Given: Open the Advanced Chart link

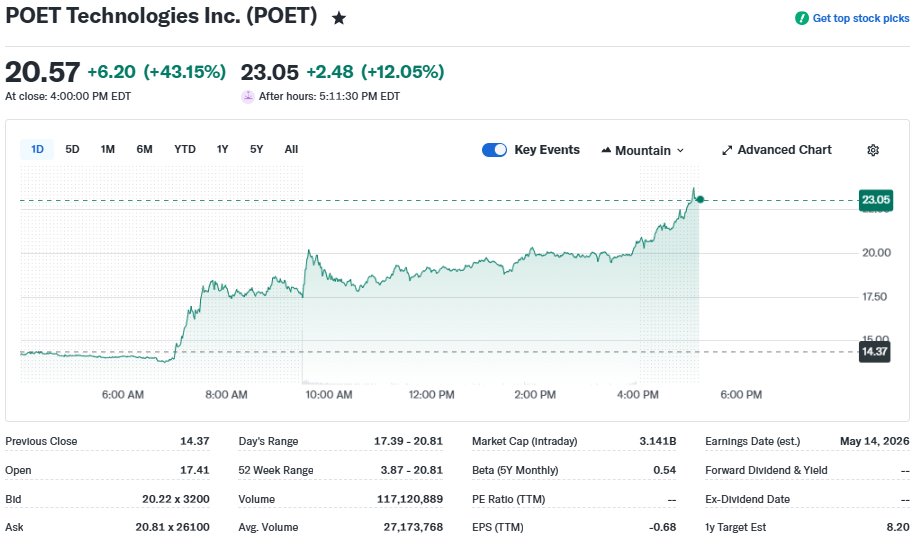Looking at the screenshot, I should (777, 150).
